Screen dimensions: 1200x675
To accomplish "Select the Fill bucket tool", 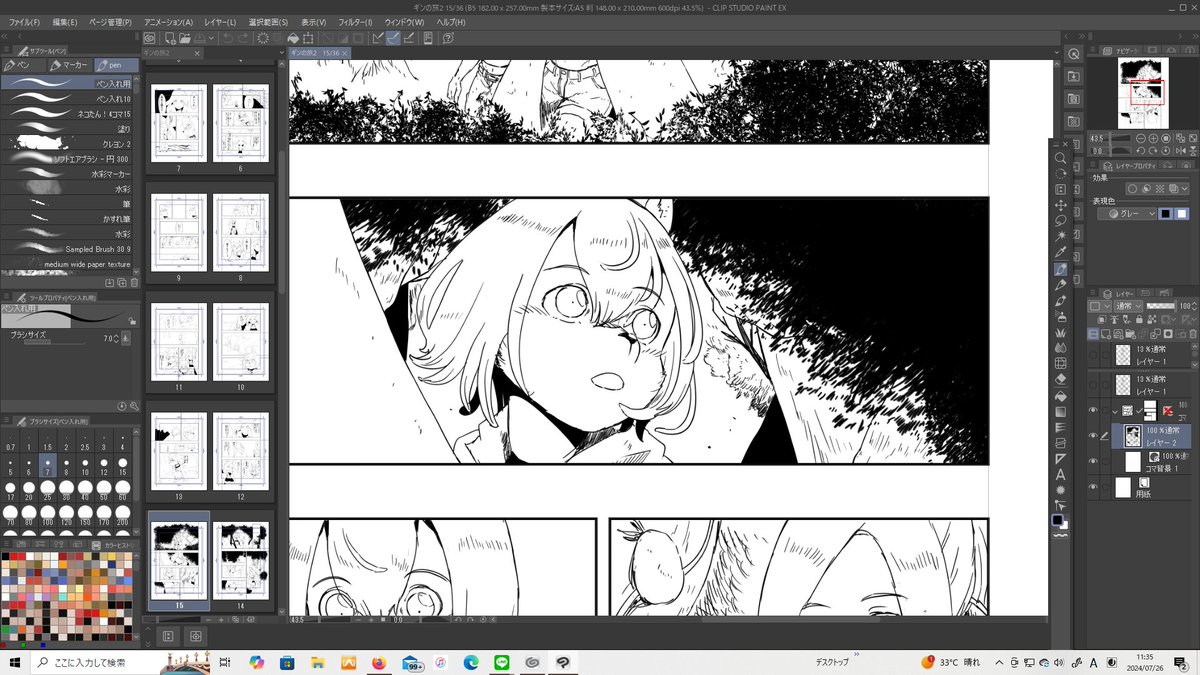I will coord(1060,396).
